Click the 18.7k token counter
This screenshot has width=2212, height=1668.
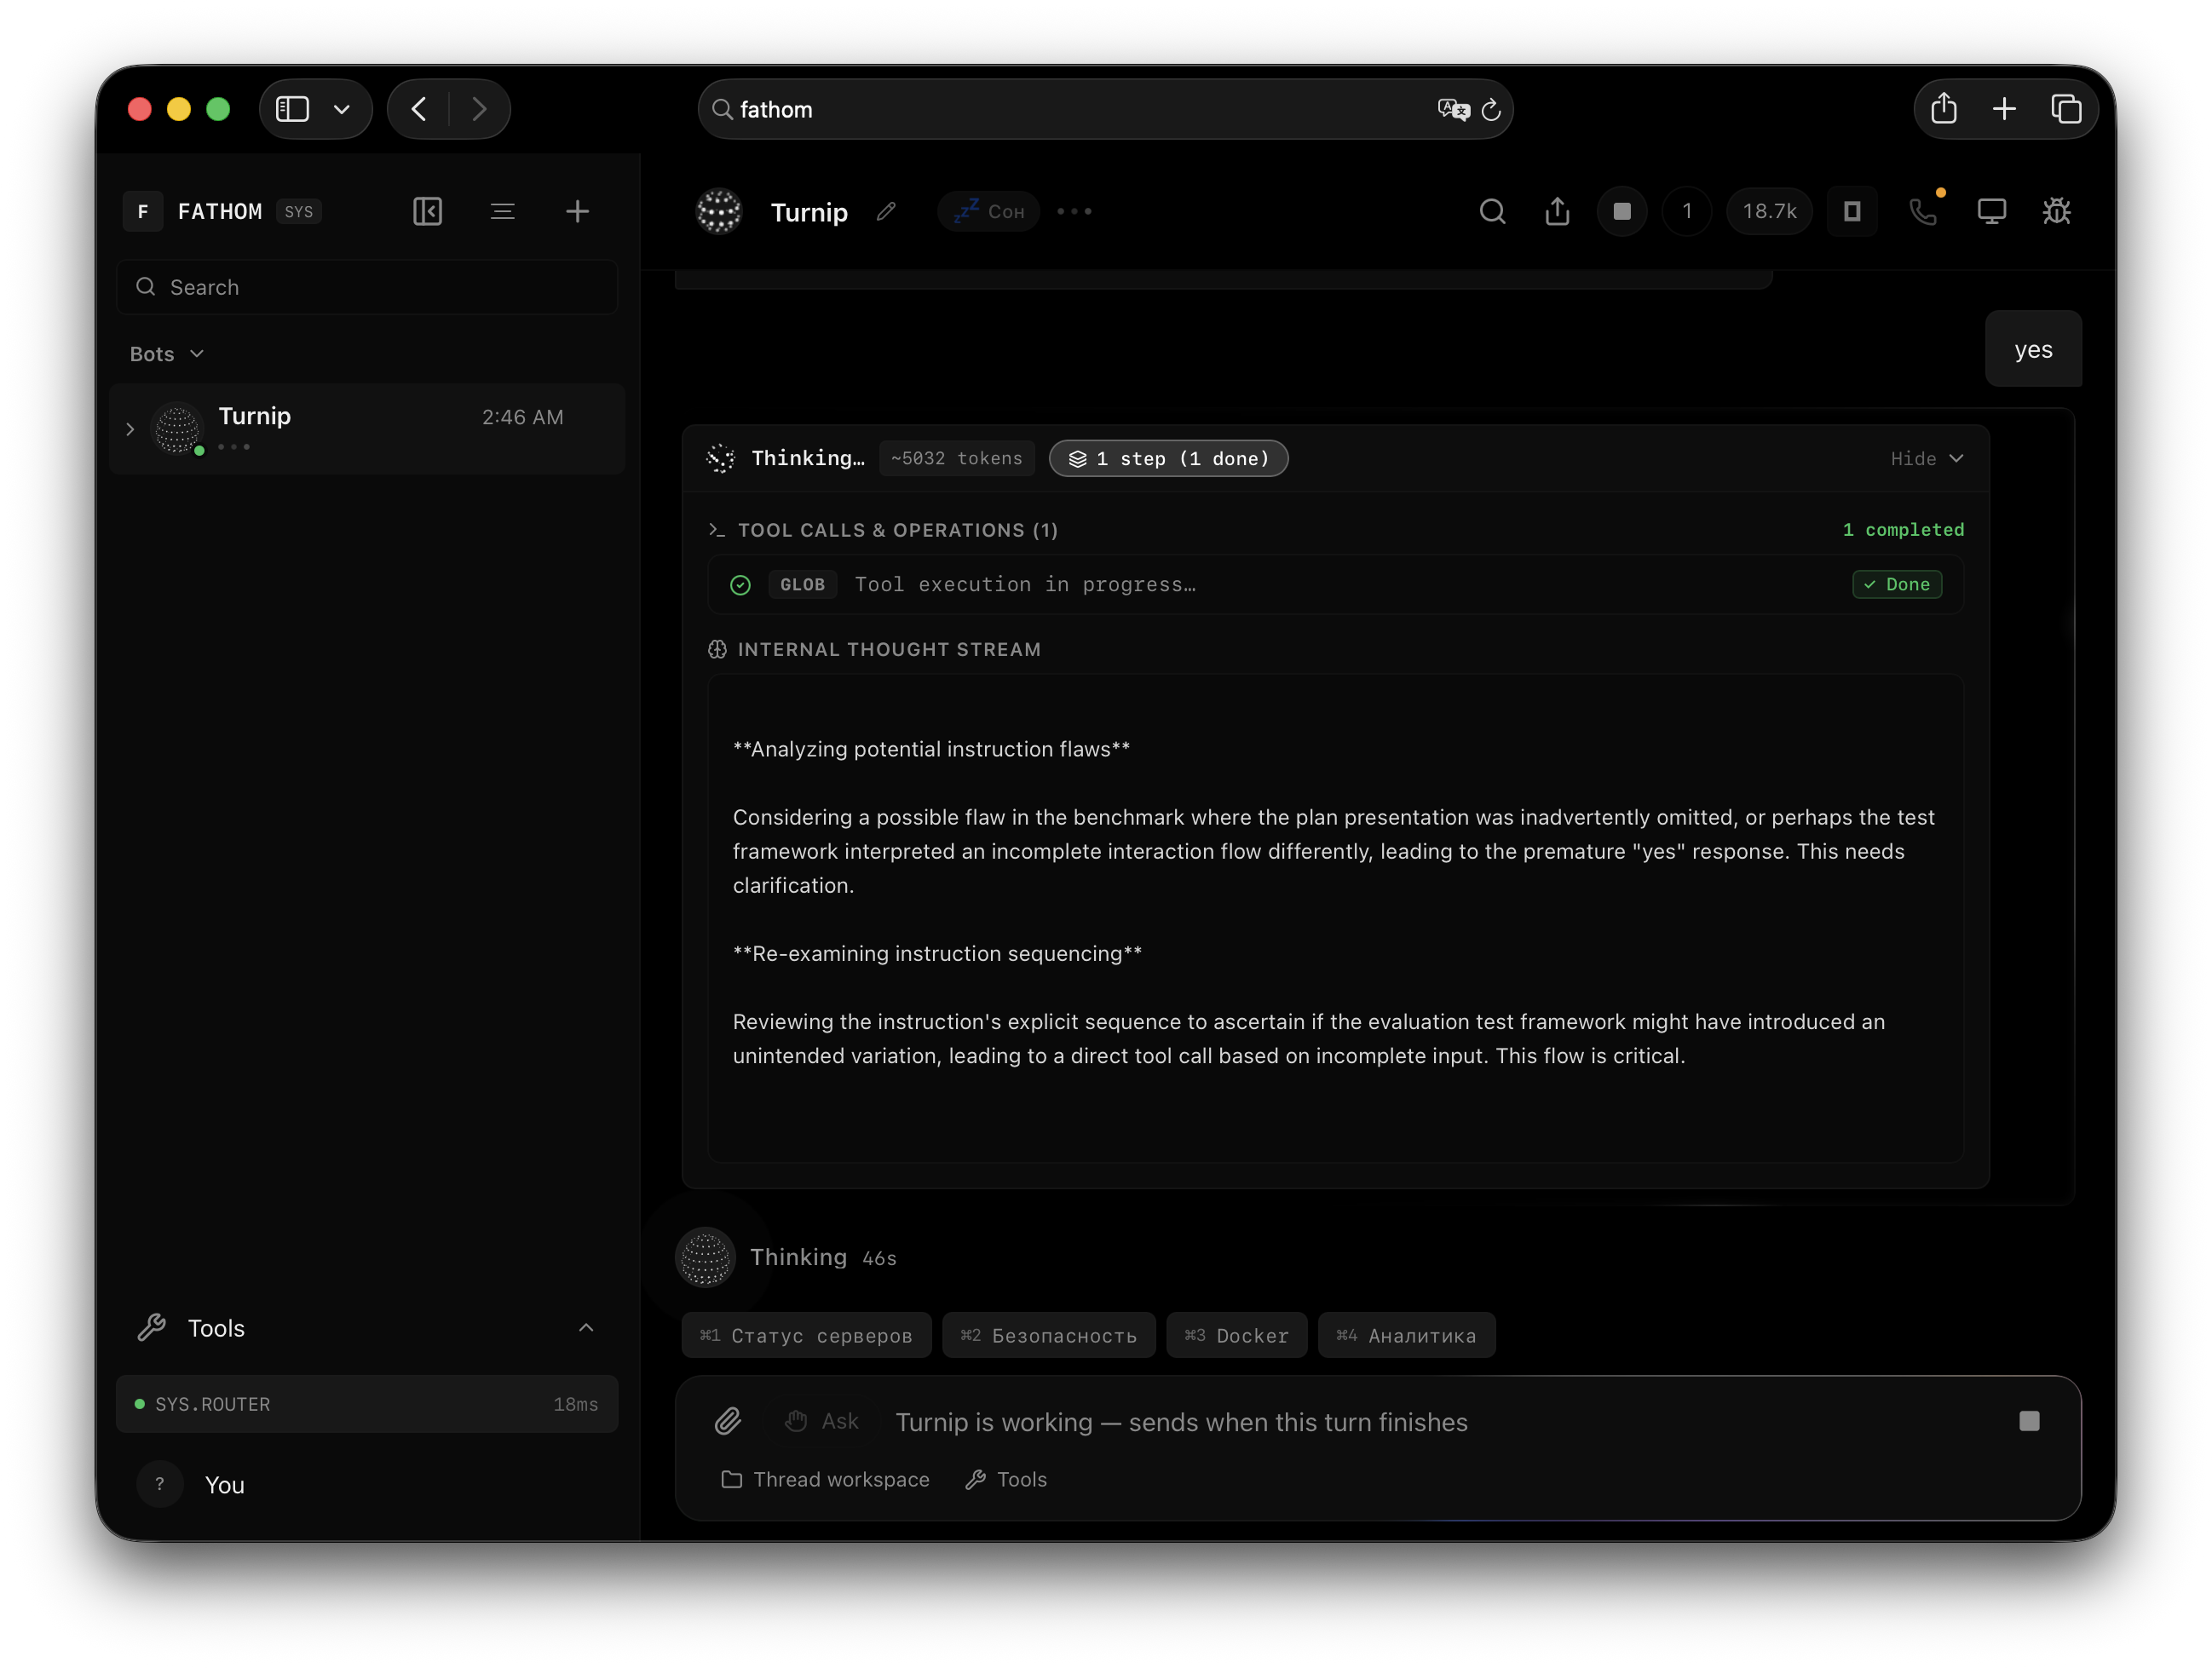[x=1769, y=211]
